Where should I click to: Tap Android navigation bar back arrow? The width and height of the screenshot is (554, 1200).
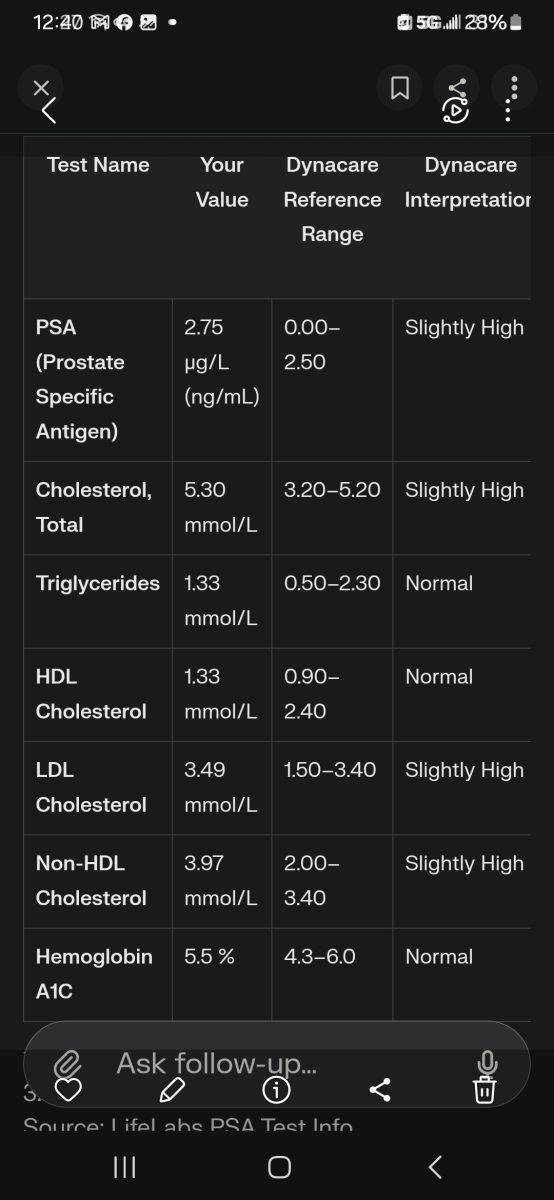coord(434,1167)
